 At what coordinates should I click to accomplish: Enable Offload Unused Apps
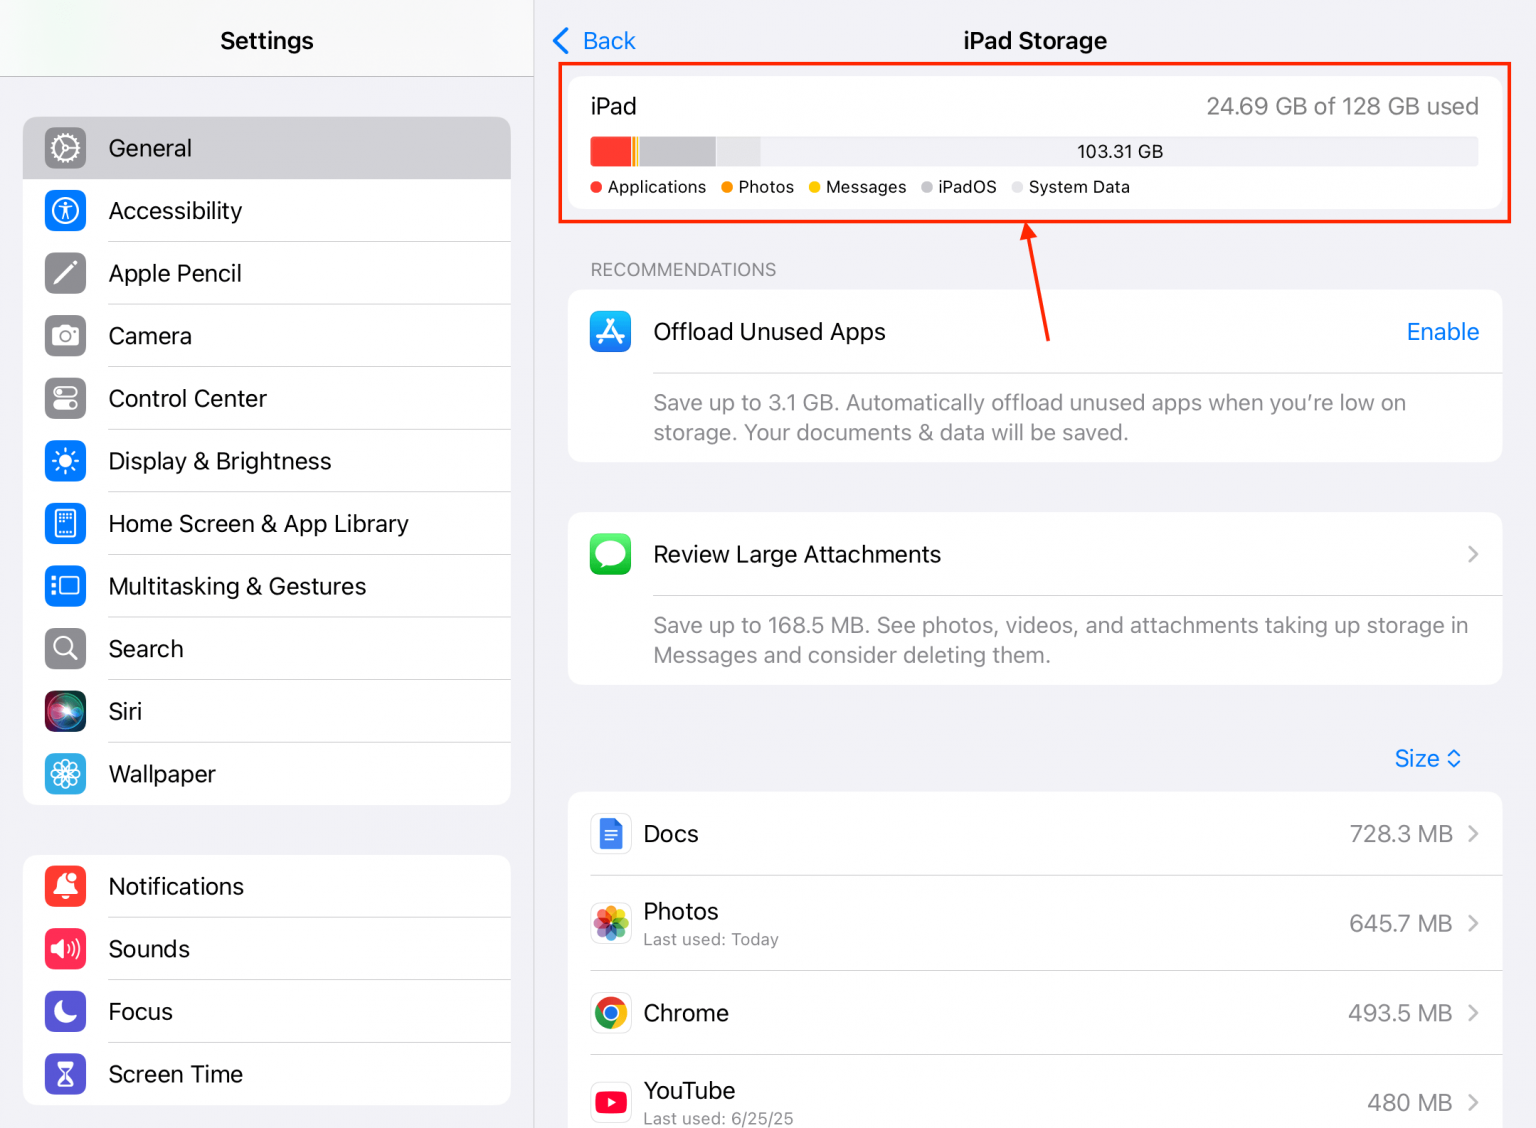click(x=1442, y=331)
